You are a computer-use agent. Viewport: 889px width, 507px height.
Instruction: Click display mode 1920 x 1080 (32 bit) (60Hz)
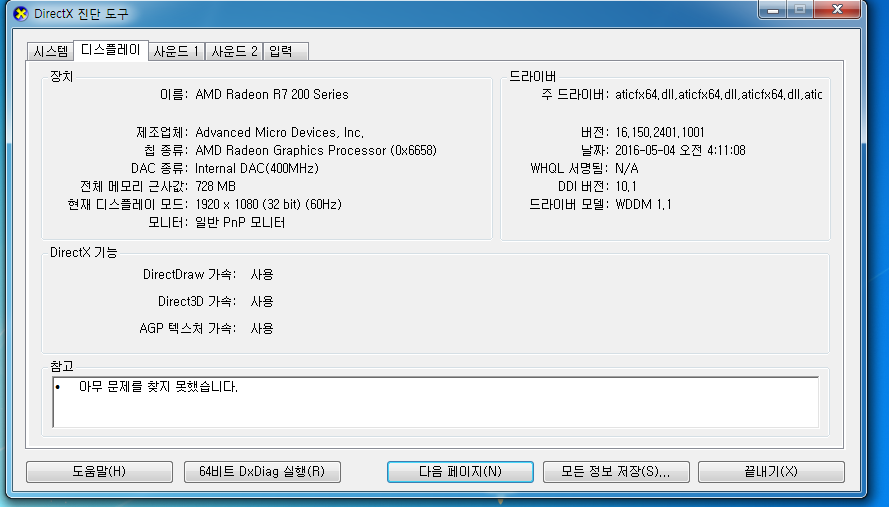pos(268,204)
